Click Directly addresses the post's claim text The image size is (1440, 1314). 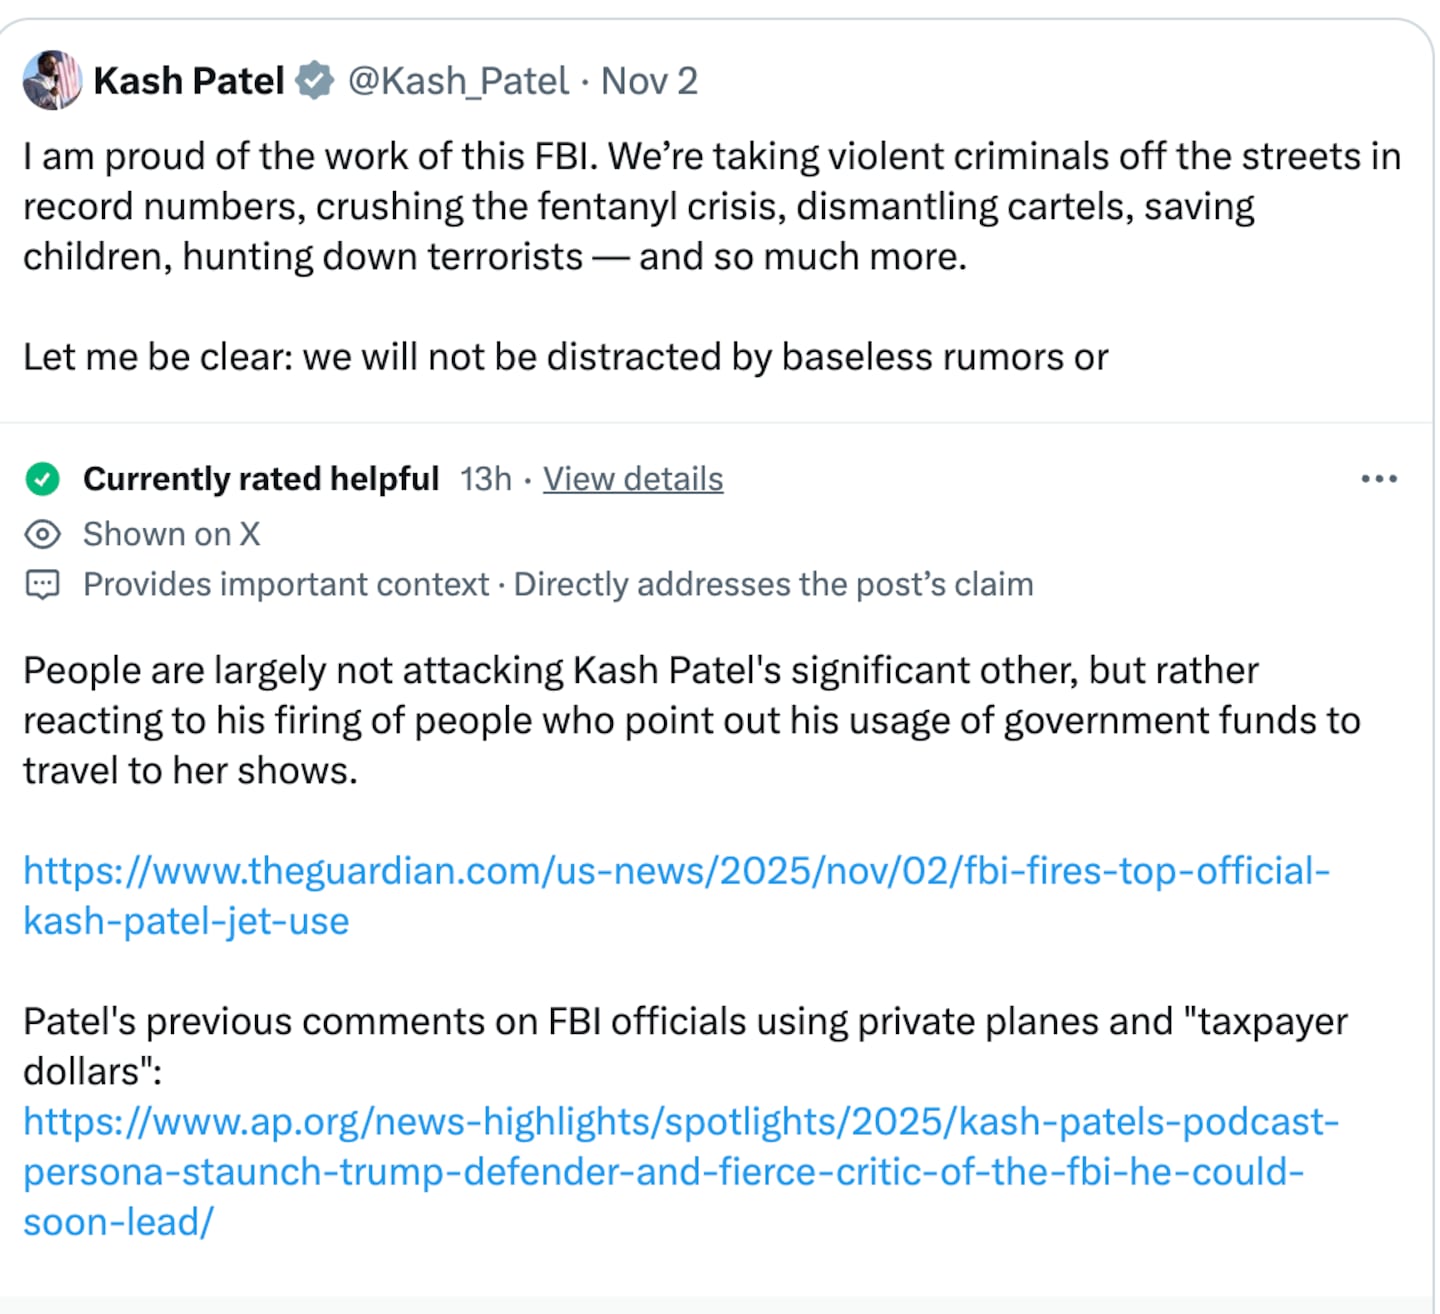[773, 584]
